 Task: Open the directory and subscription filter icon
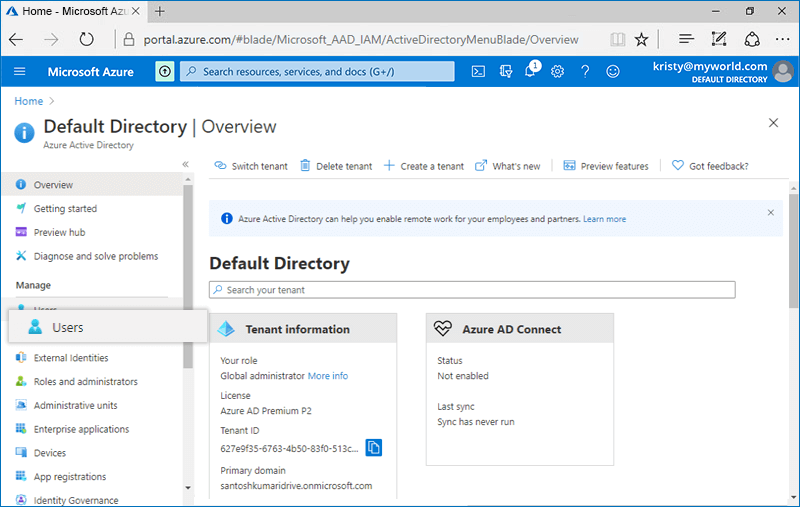click(x=505, y=72)
